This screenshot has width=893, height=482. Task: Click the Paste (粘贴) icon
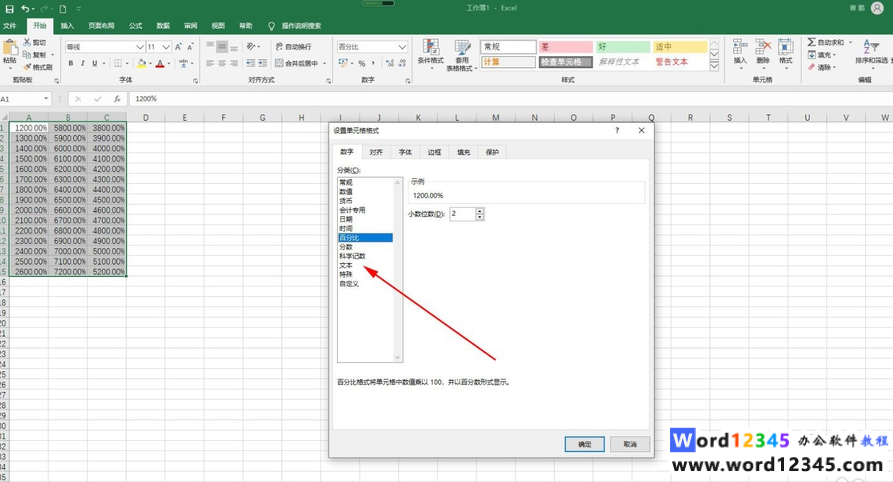coord(10,50)
